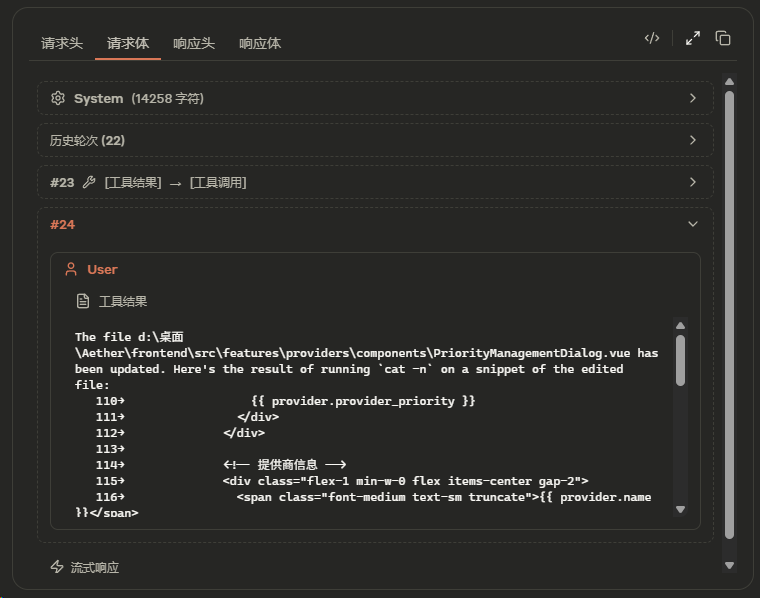Click the 流式响应 label
760x598 pixels.
pyautogui.click(x=95, y=567)
